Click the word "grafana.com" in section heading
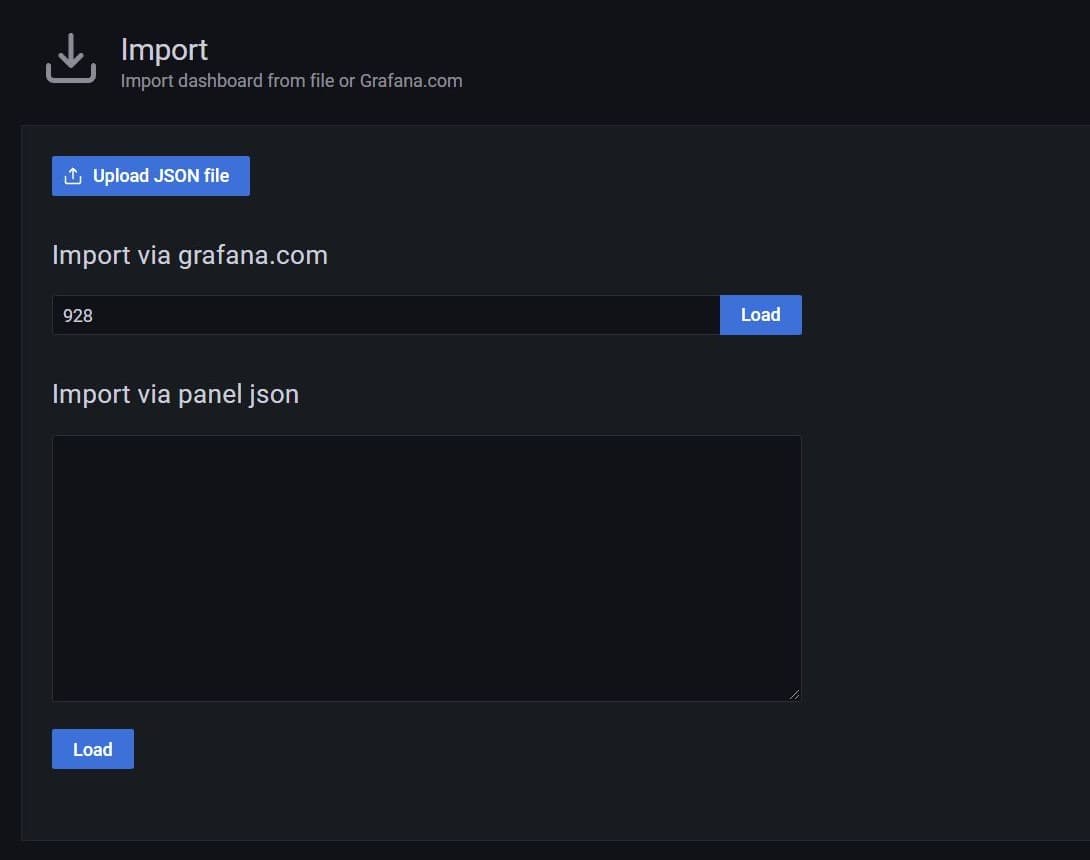The height and width of the screenshot is (860, 1090). coord(253,255)
